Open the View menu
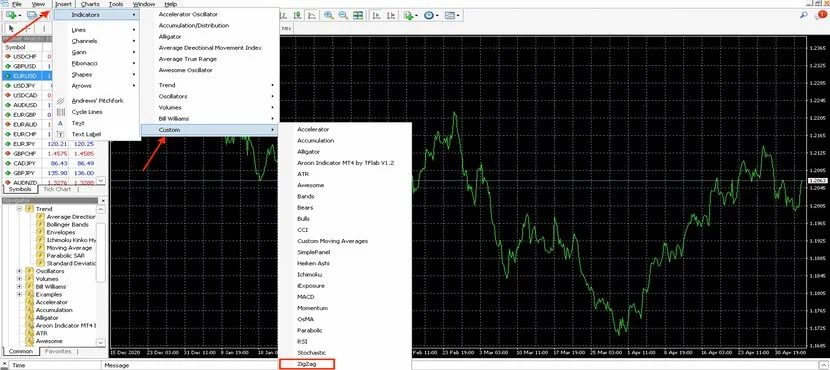 pos(38,4)
